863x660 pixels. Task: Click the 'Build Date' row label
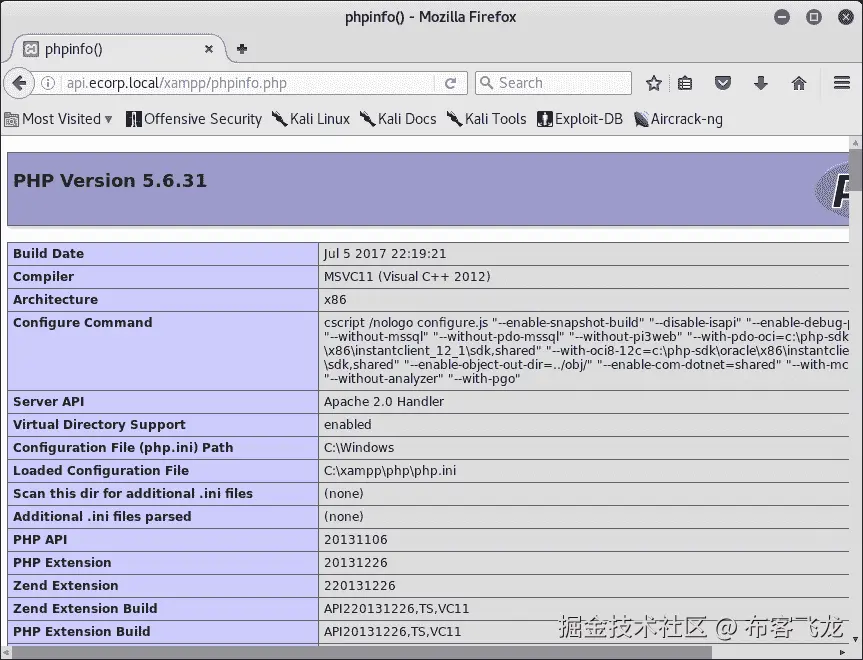click(48, 254)
